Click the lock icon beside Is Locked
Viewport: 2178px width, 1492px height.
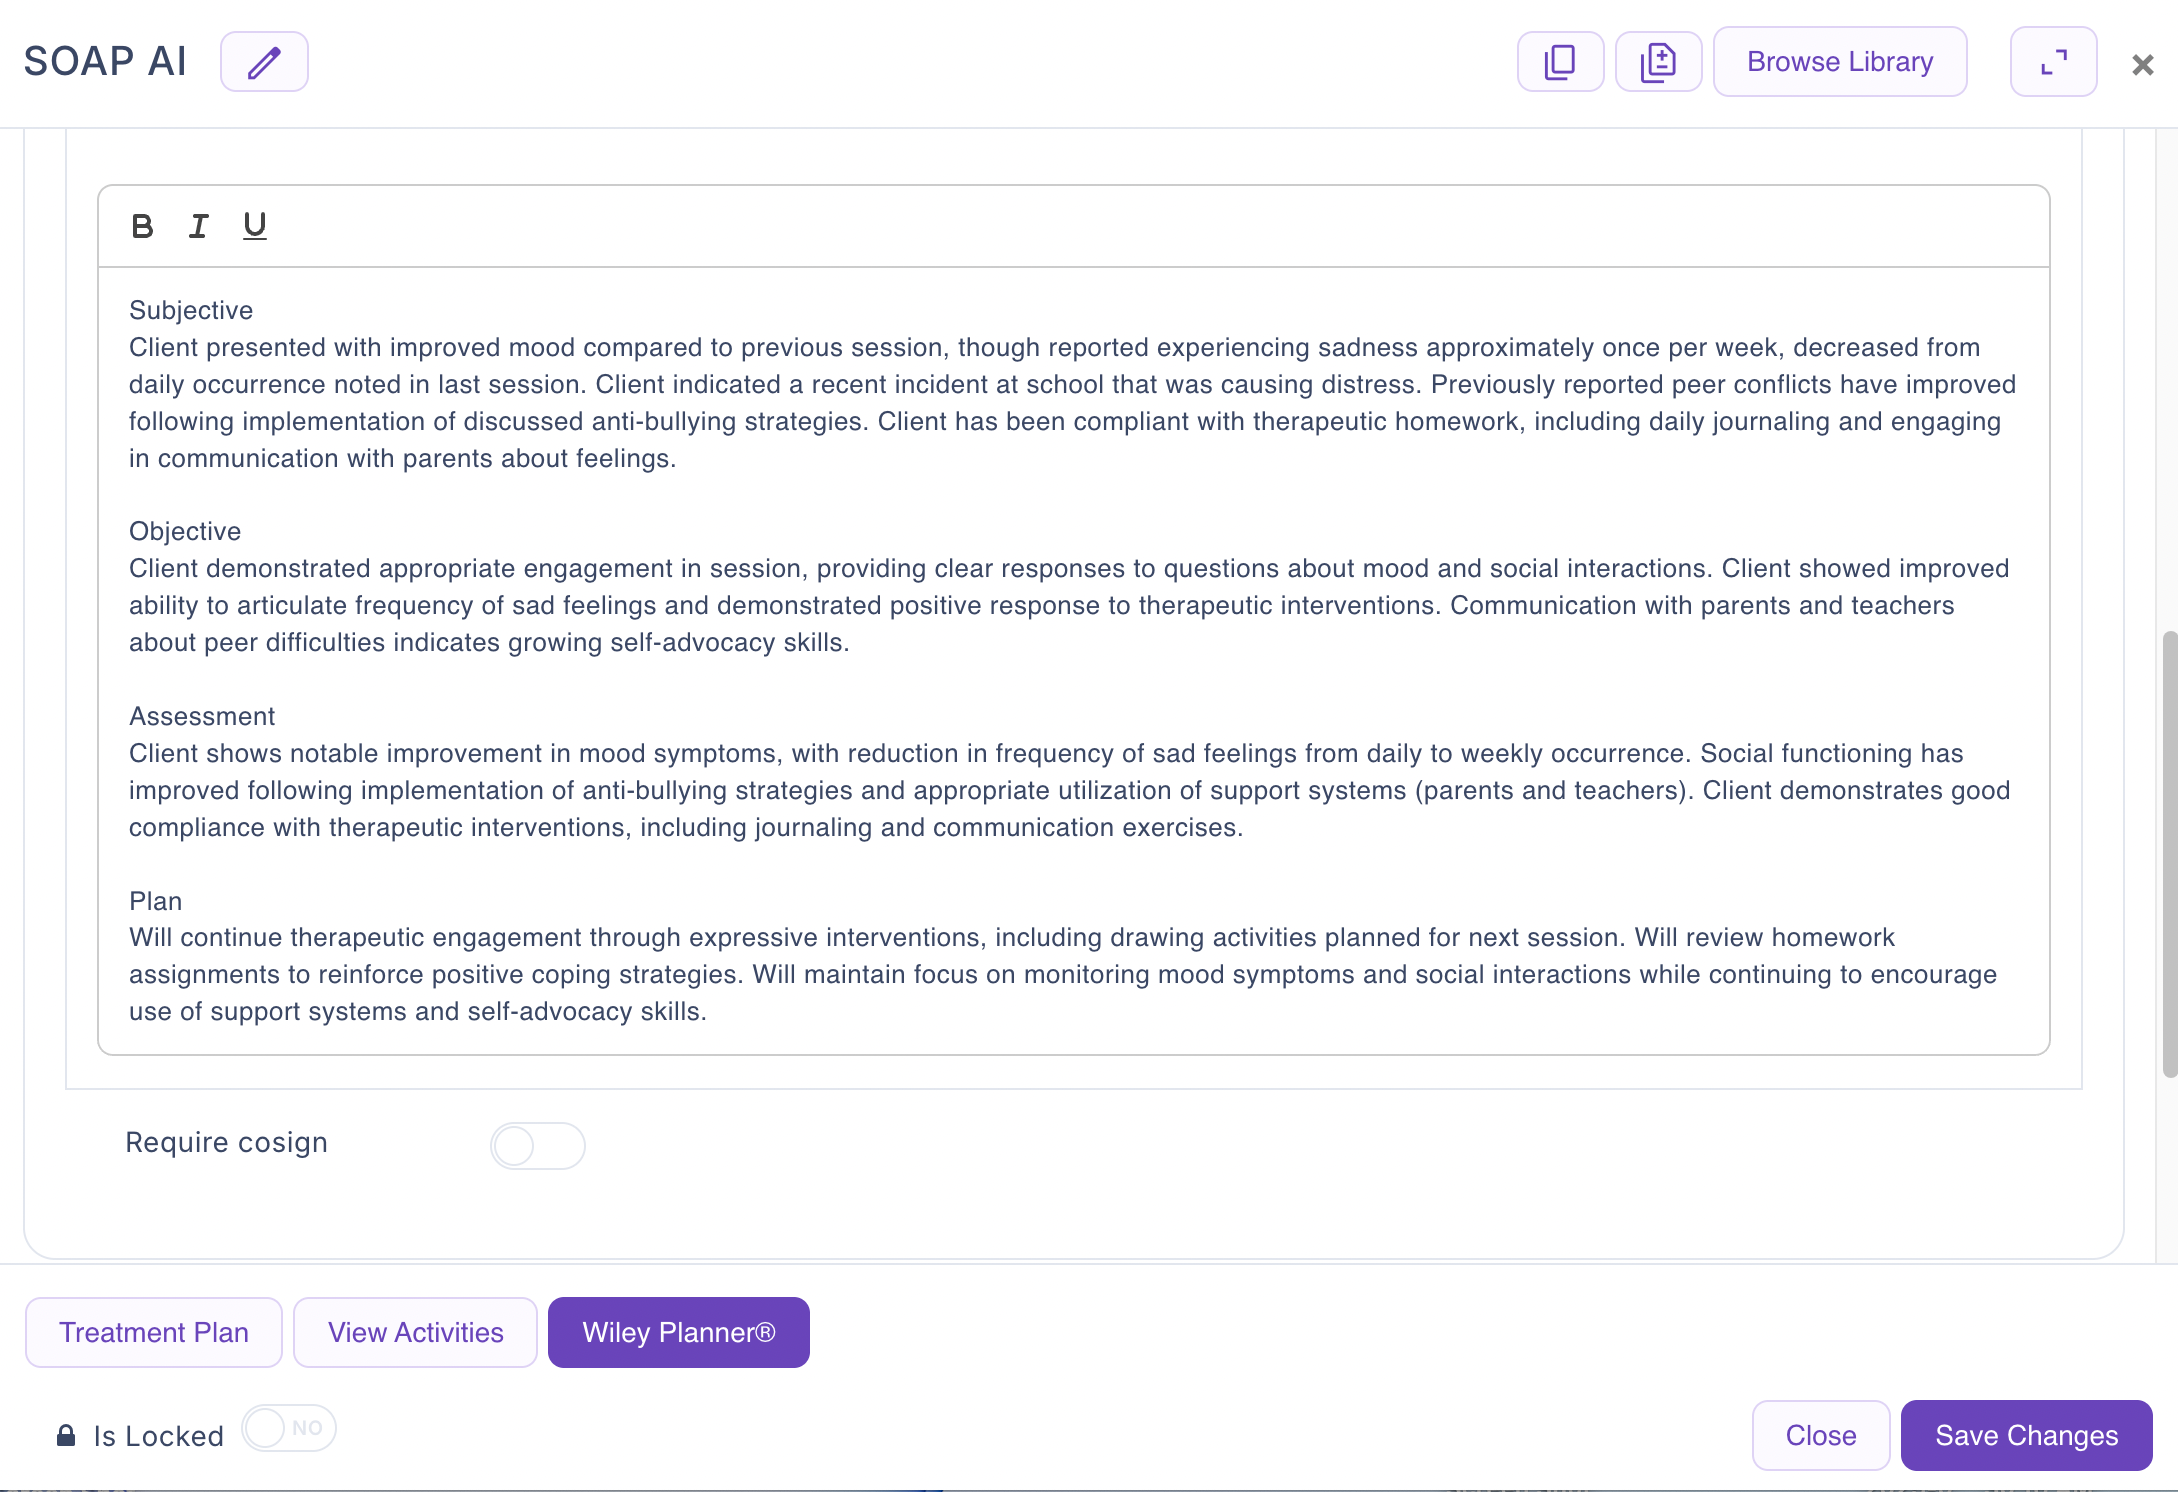66,1436
